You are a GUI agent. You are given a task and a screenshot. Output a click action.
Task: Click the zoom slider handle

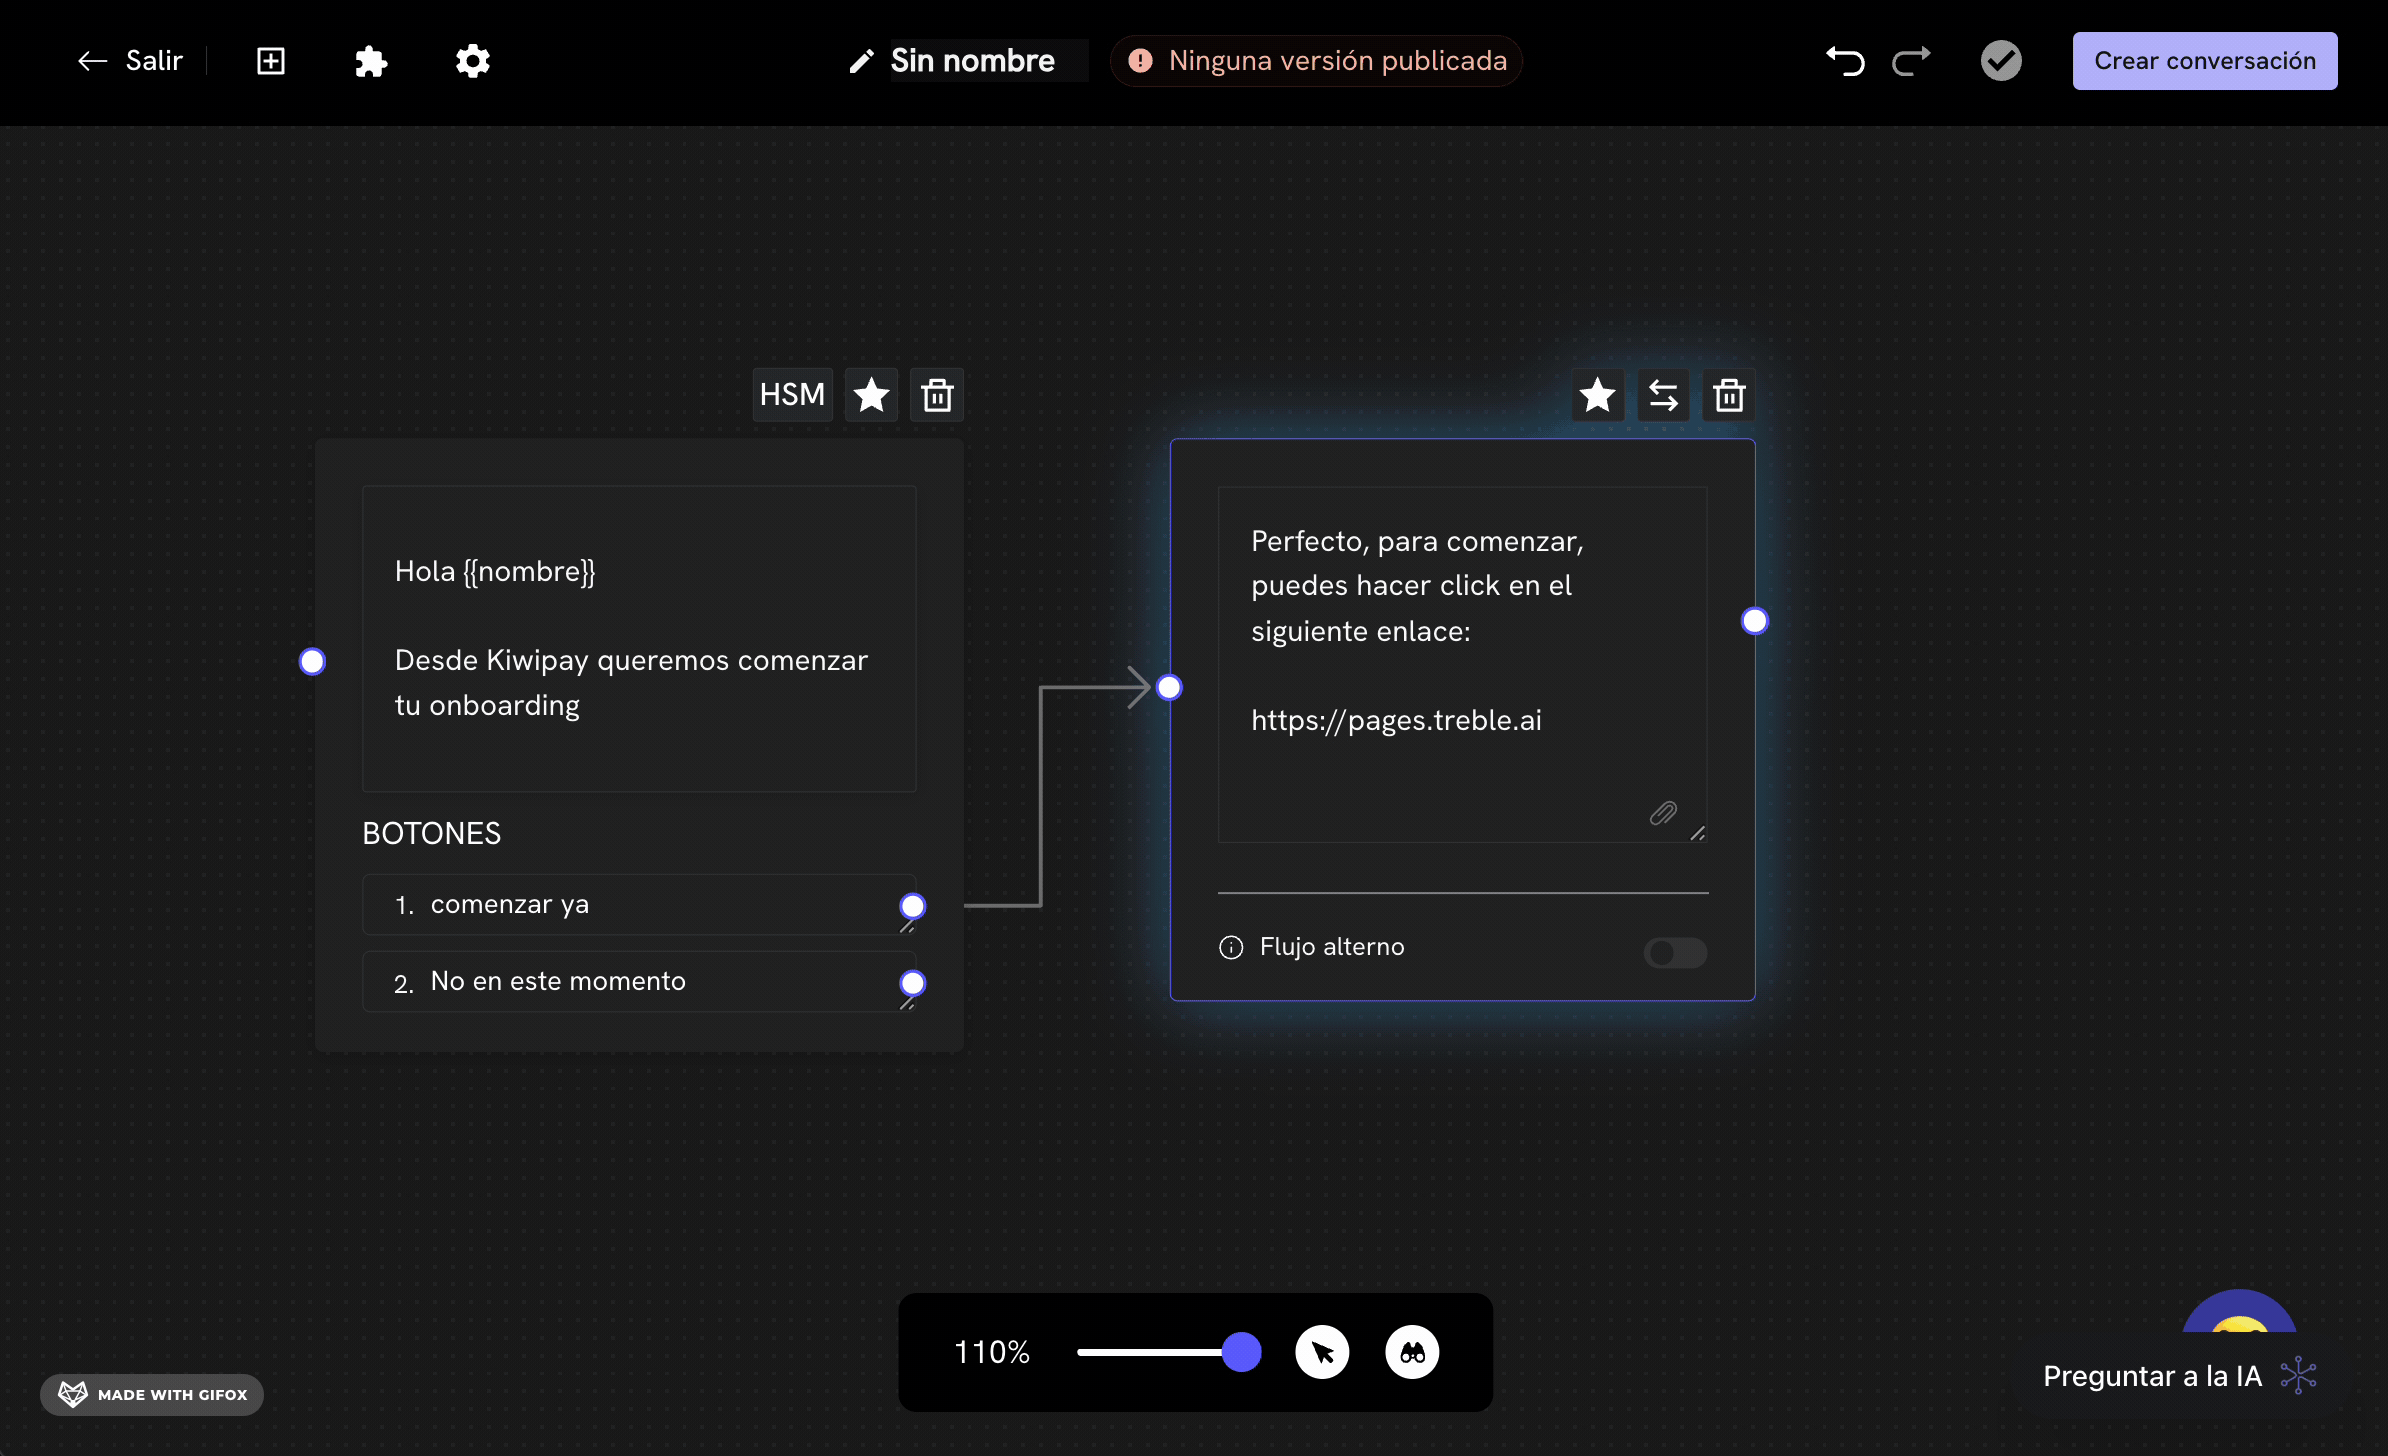click(1241, 1352)
